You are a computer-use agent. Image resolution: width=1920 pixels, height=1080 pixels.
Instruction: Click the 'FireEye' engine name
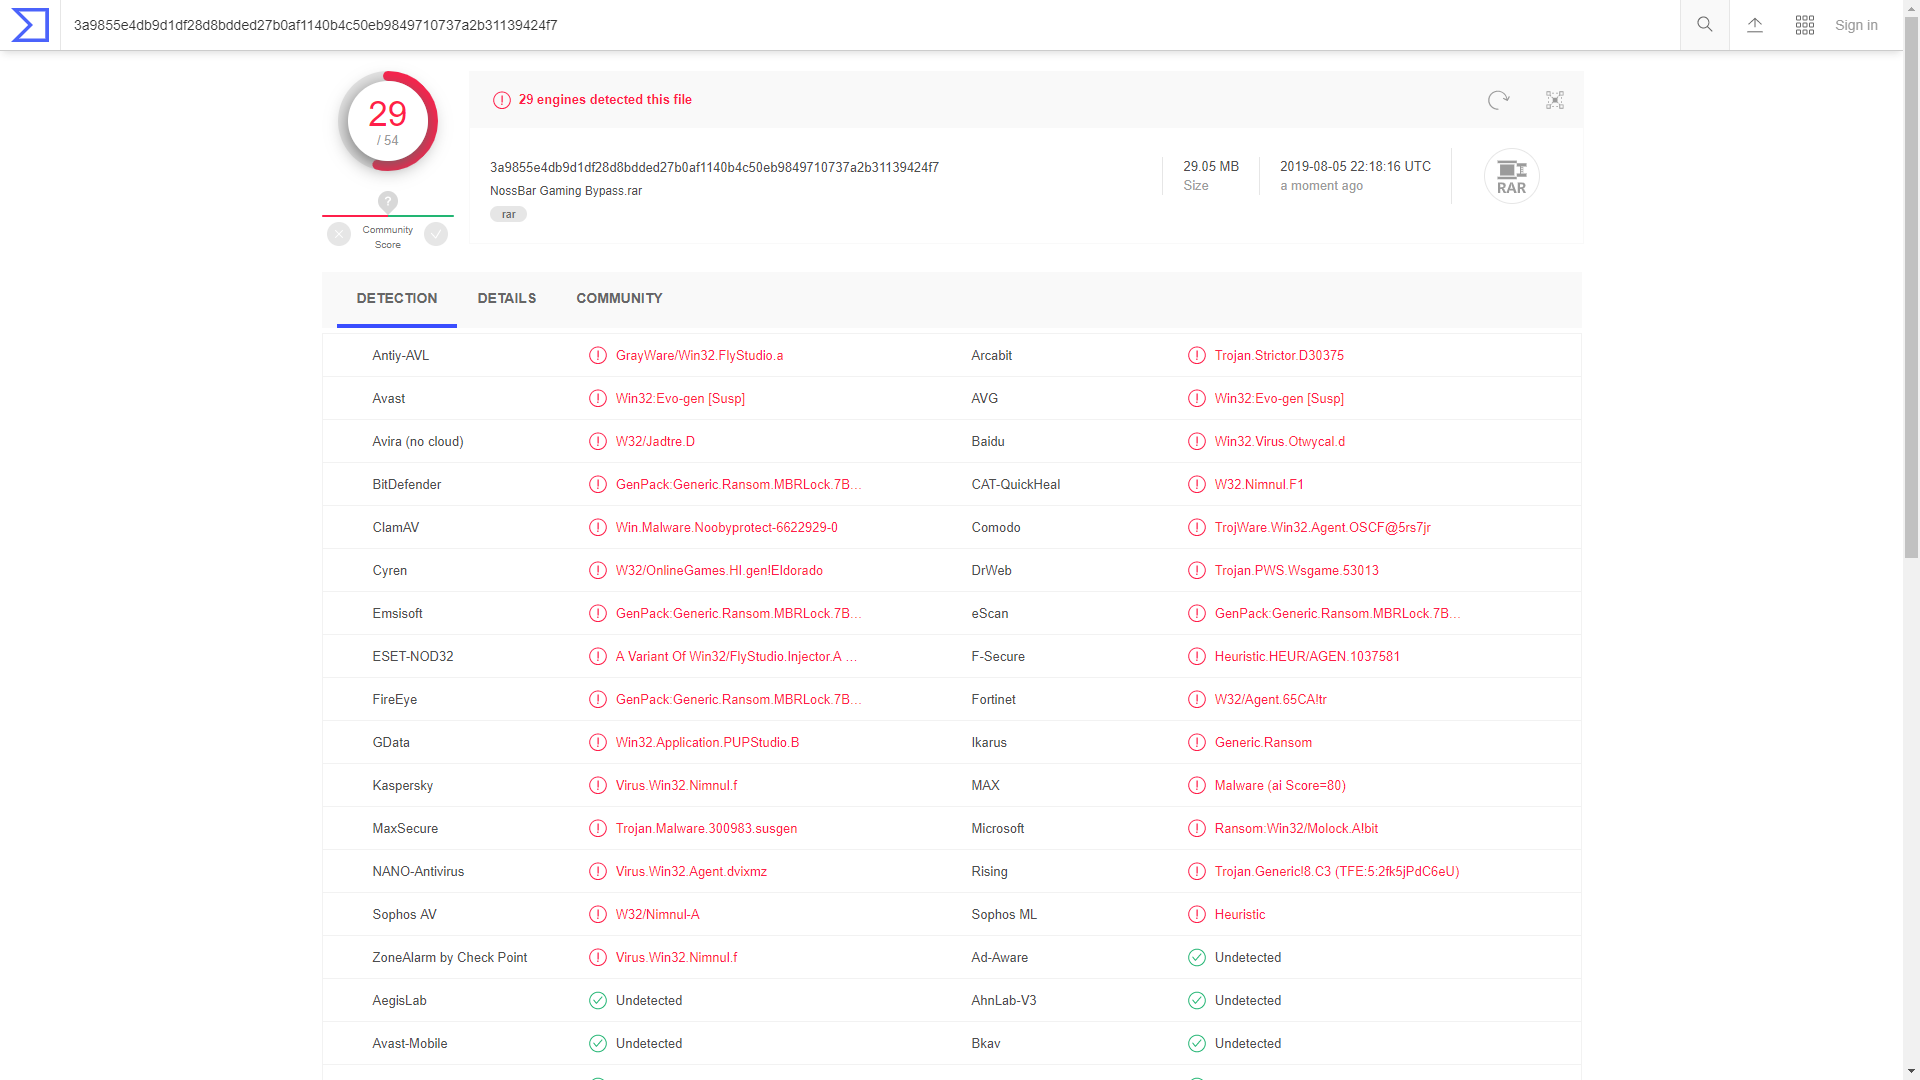(394, 700)
